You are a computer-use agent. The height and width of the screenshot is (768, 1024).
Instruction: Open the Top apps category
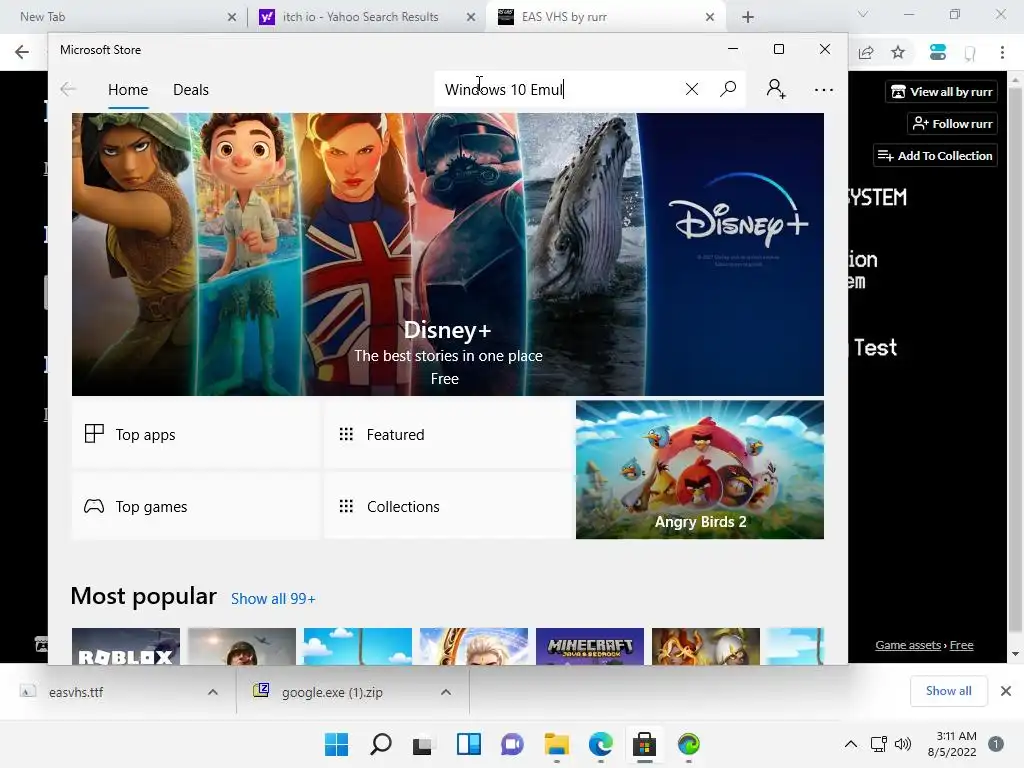point(195,434)
